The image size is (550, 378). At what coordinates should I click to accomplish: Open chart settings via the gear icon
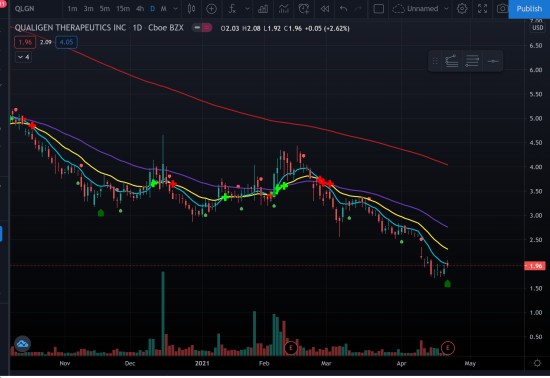tap(462, 9)
